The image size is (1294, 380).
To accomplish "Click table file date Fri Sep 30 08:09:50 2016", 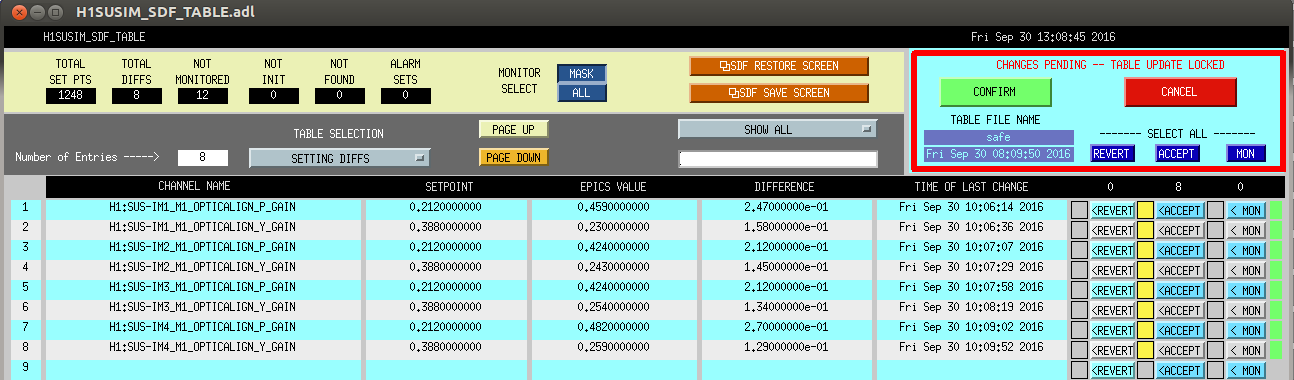I will pyautogui.click(x=998, y=154).
